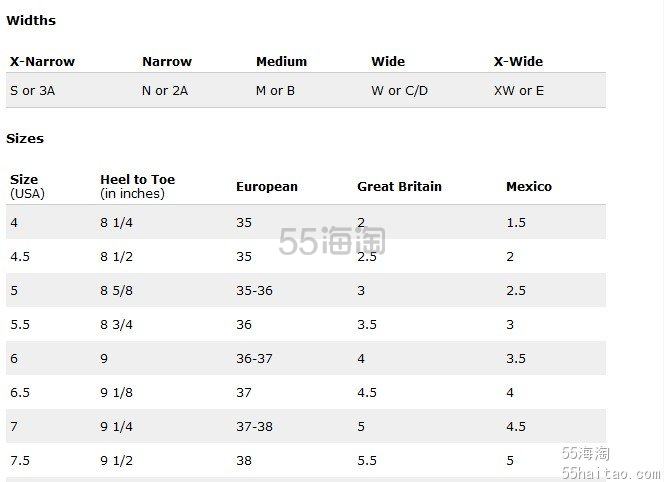Image resolution: width=664 pixels, height=482 pixels.
Task: Click the Medium width header
Action: coord(281,61)
